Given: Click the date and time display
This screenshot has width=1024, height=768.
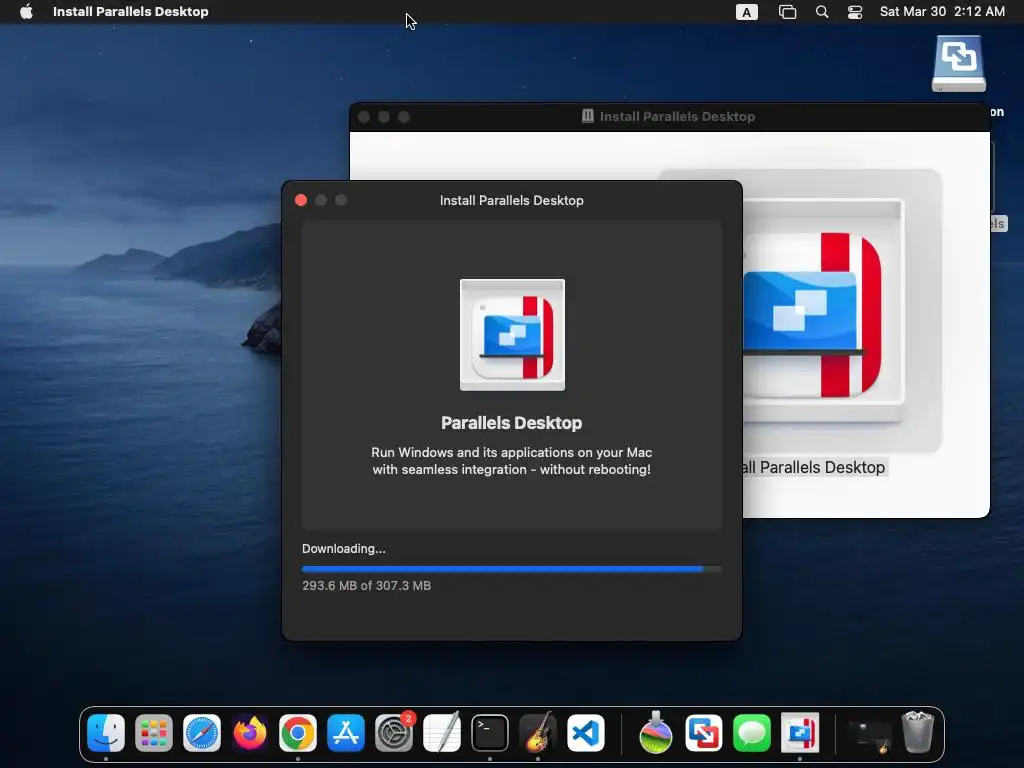Looking at the screenshot, I should point(942,11).
